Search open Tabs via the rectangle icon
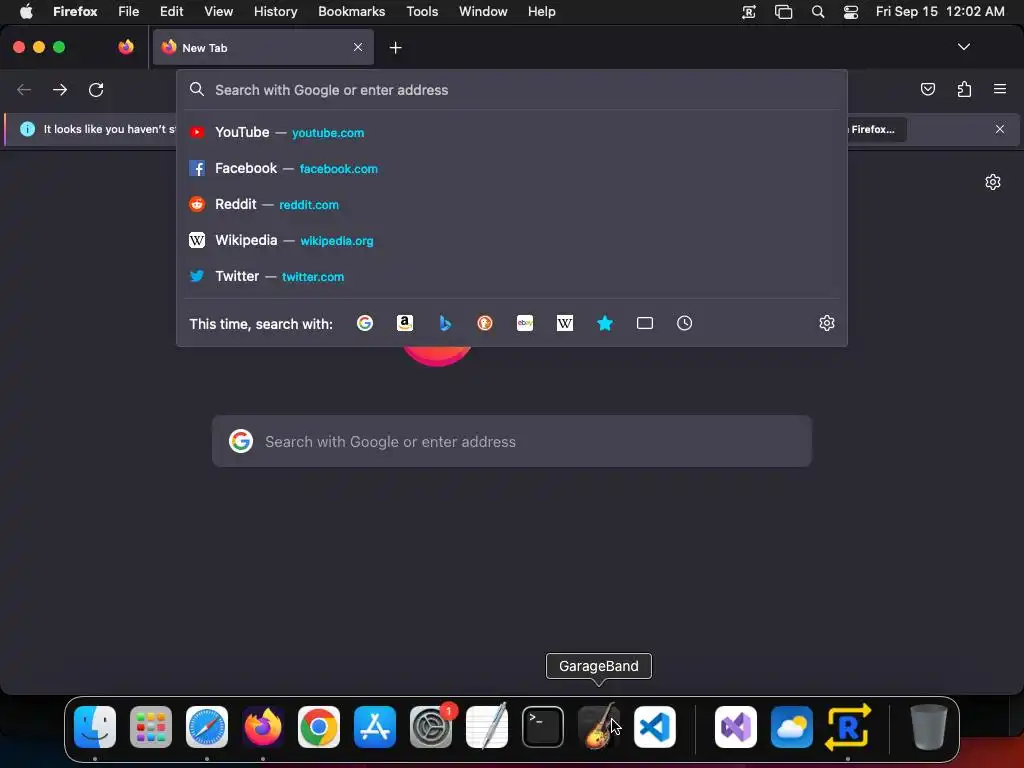 [645, 323]
